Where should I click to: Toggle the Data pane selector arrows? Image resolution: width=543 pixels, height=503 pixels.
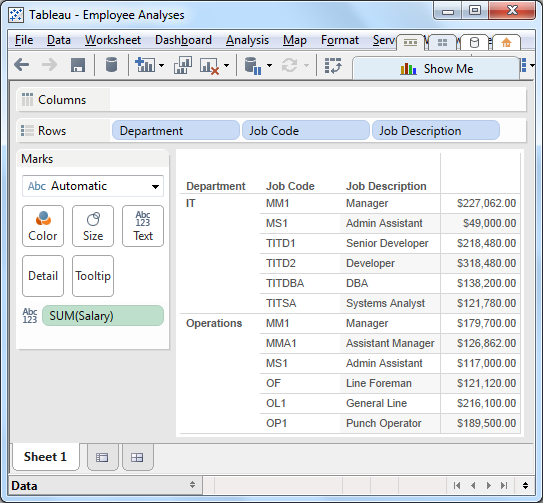(x=192, y=485)
